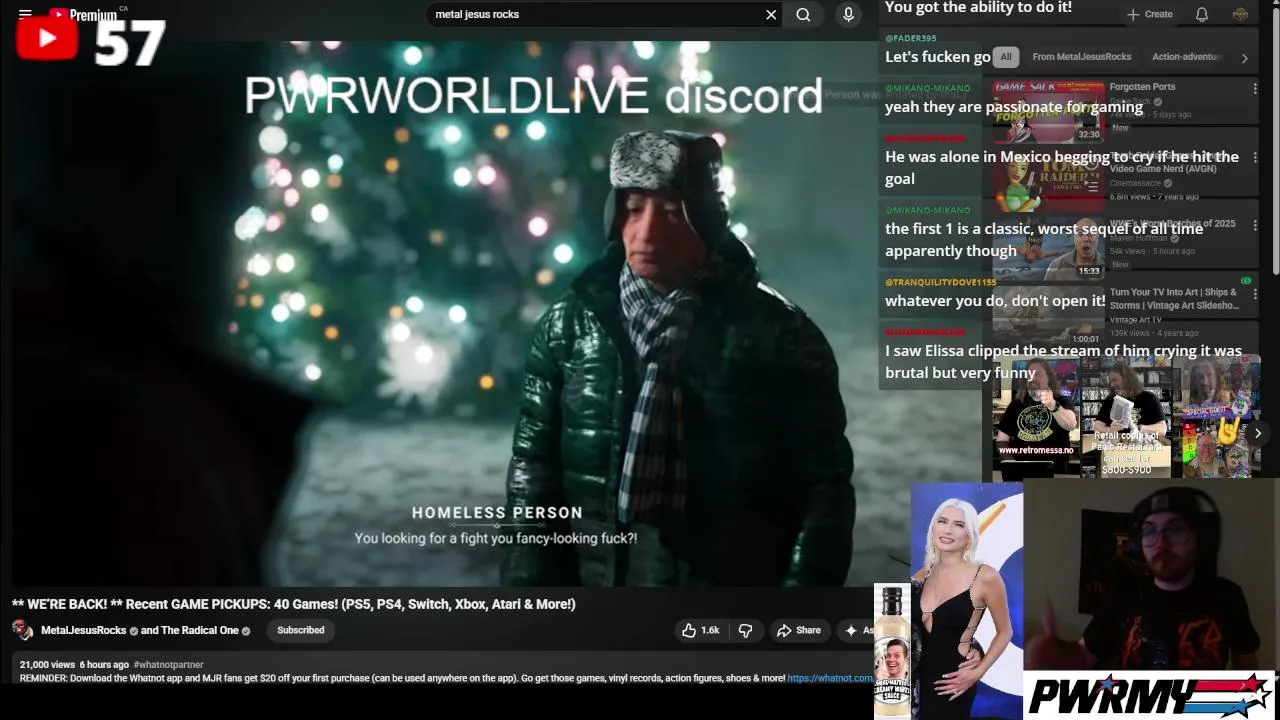Viewport: 1280px width, 720px height.
Task: Open the MetalJesusRocks channel avatar
Action: click(x=22, y=630)
